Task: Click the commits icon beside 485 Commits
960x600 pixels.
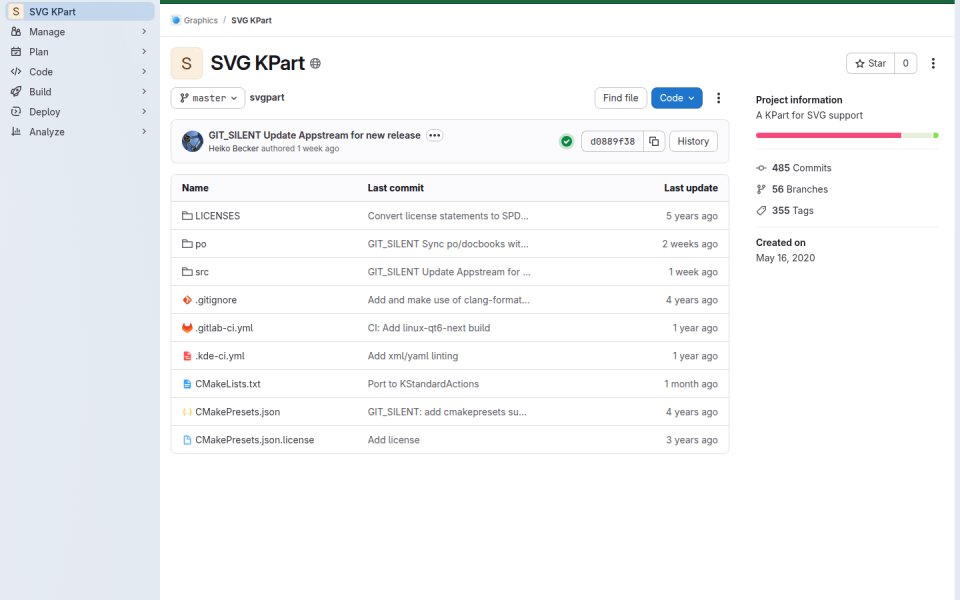Action: pos(761,168)
